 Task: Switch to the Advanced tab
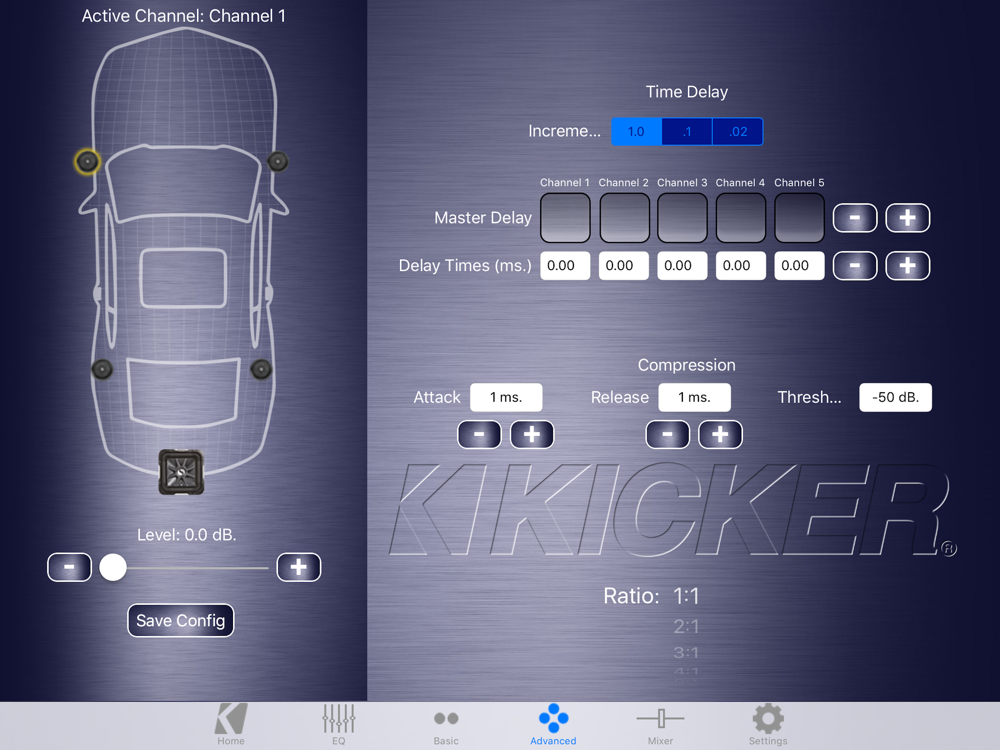pyautogui.click(x=553, y=725)
